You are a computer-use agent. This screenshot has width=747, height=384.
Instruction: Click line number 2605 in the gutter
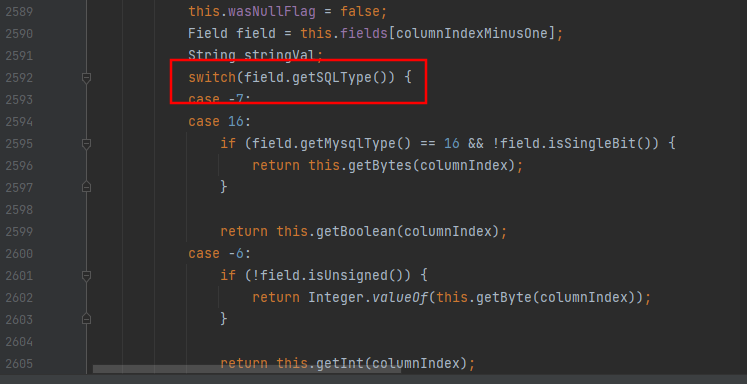coord(19,364)
